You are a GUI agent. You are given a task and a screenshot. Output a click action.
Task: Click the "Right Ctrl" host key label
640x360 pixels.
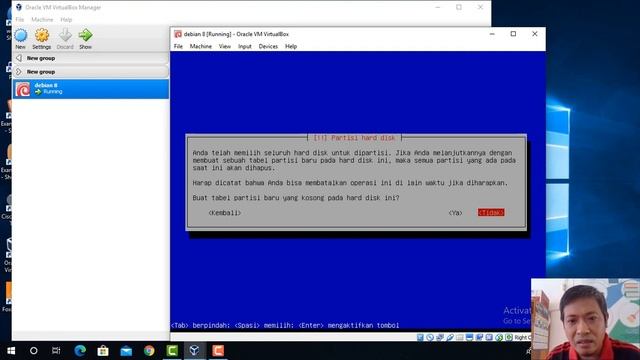click(x=523, y=338)
